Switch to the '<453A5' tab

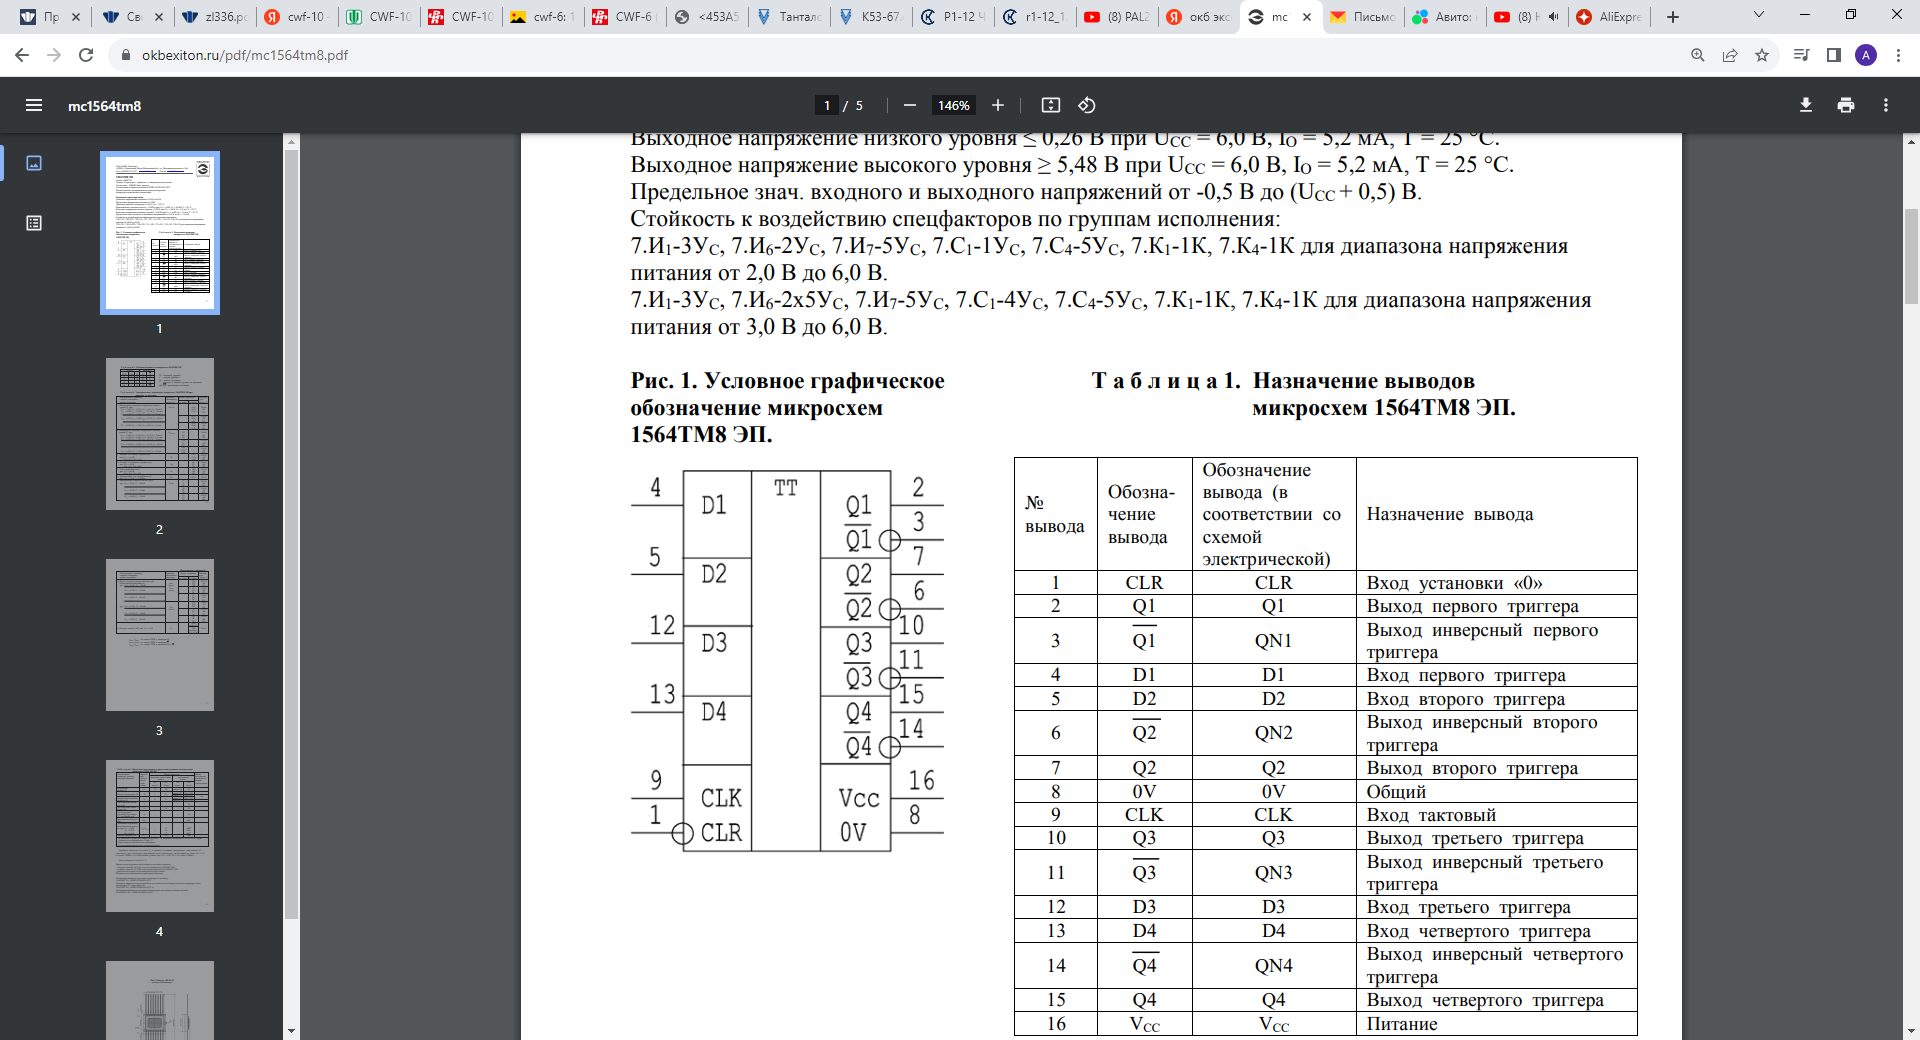pyautogui.click(x=706, y=17)
